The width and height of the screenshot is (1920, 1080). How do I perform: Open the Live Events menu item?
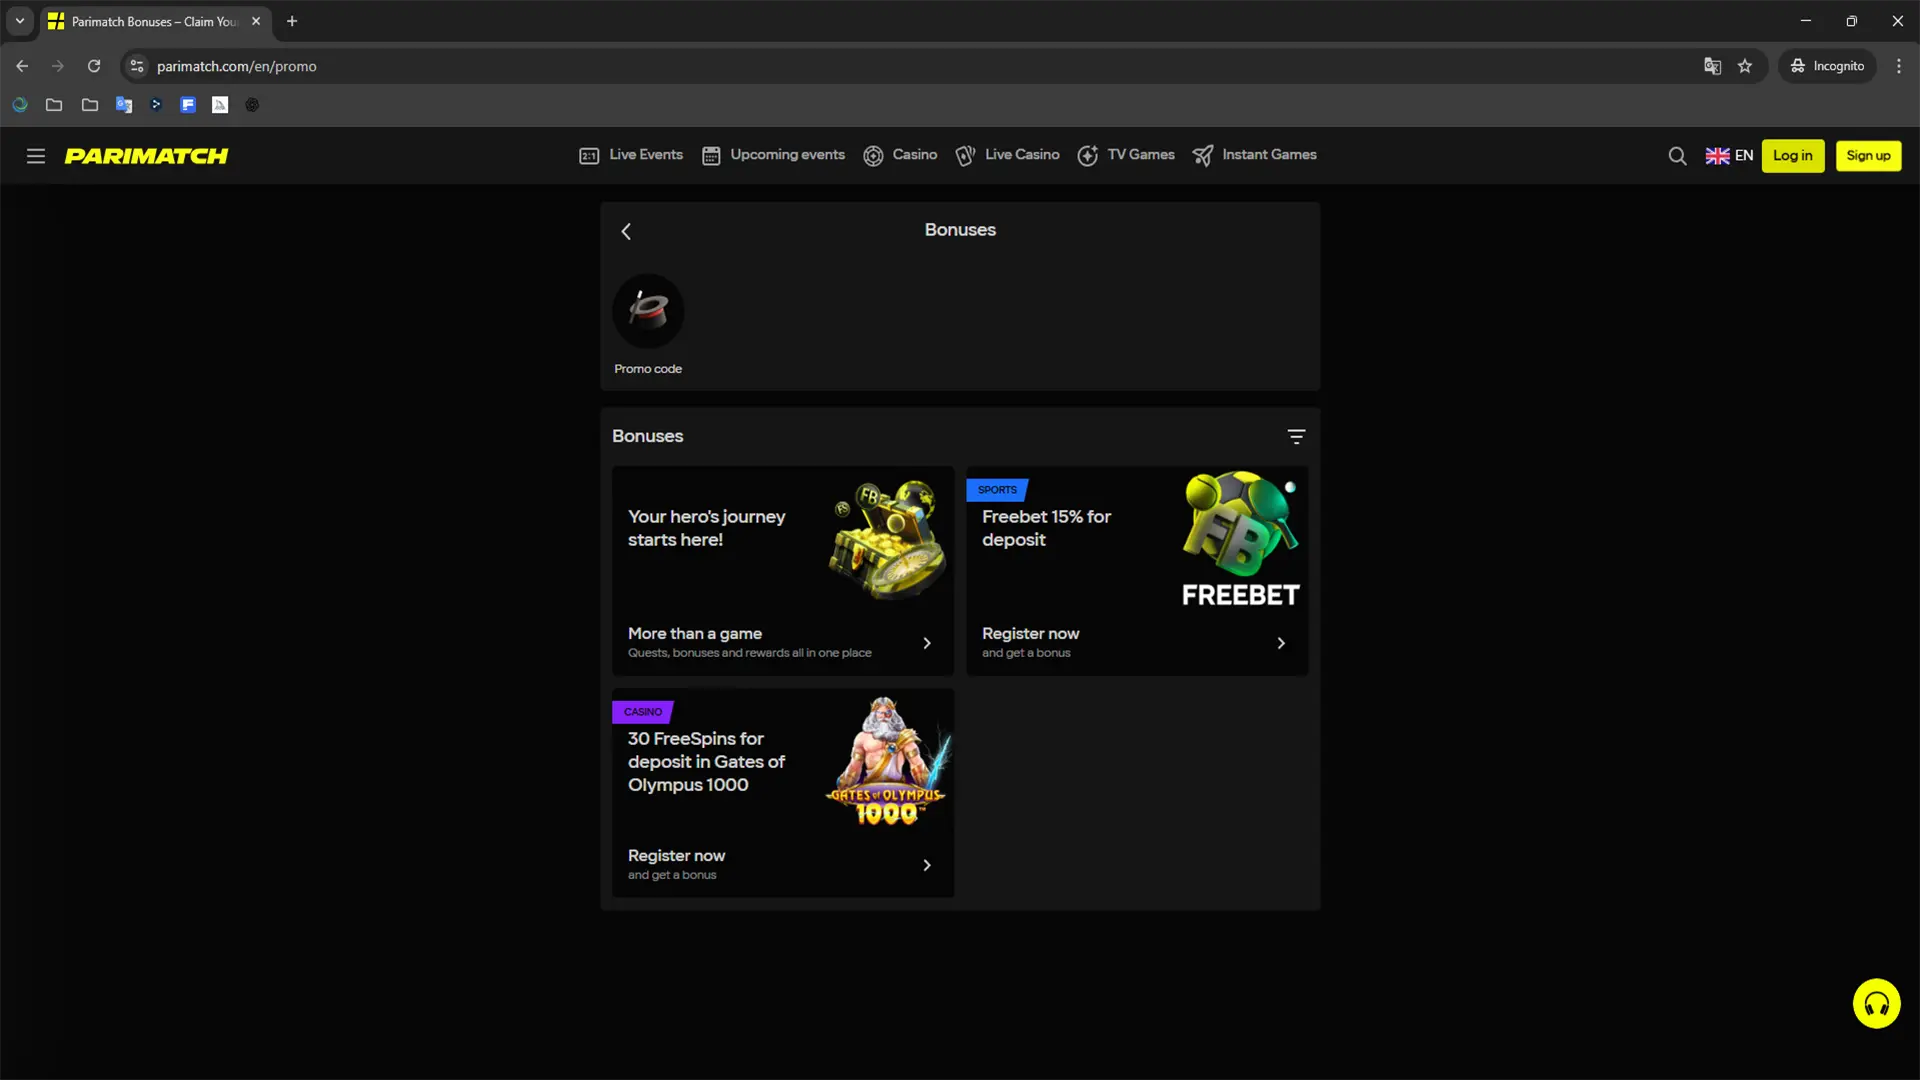click(x=631, y=155)
